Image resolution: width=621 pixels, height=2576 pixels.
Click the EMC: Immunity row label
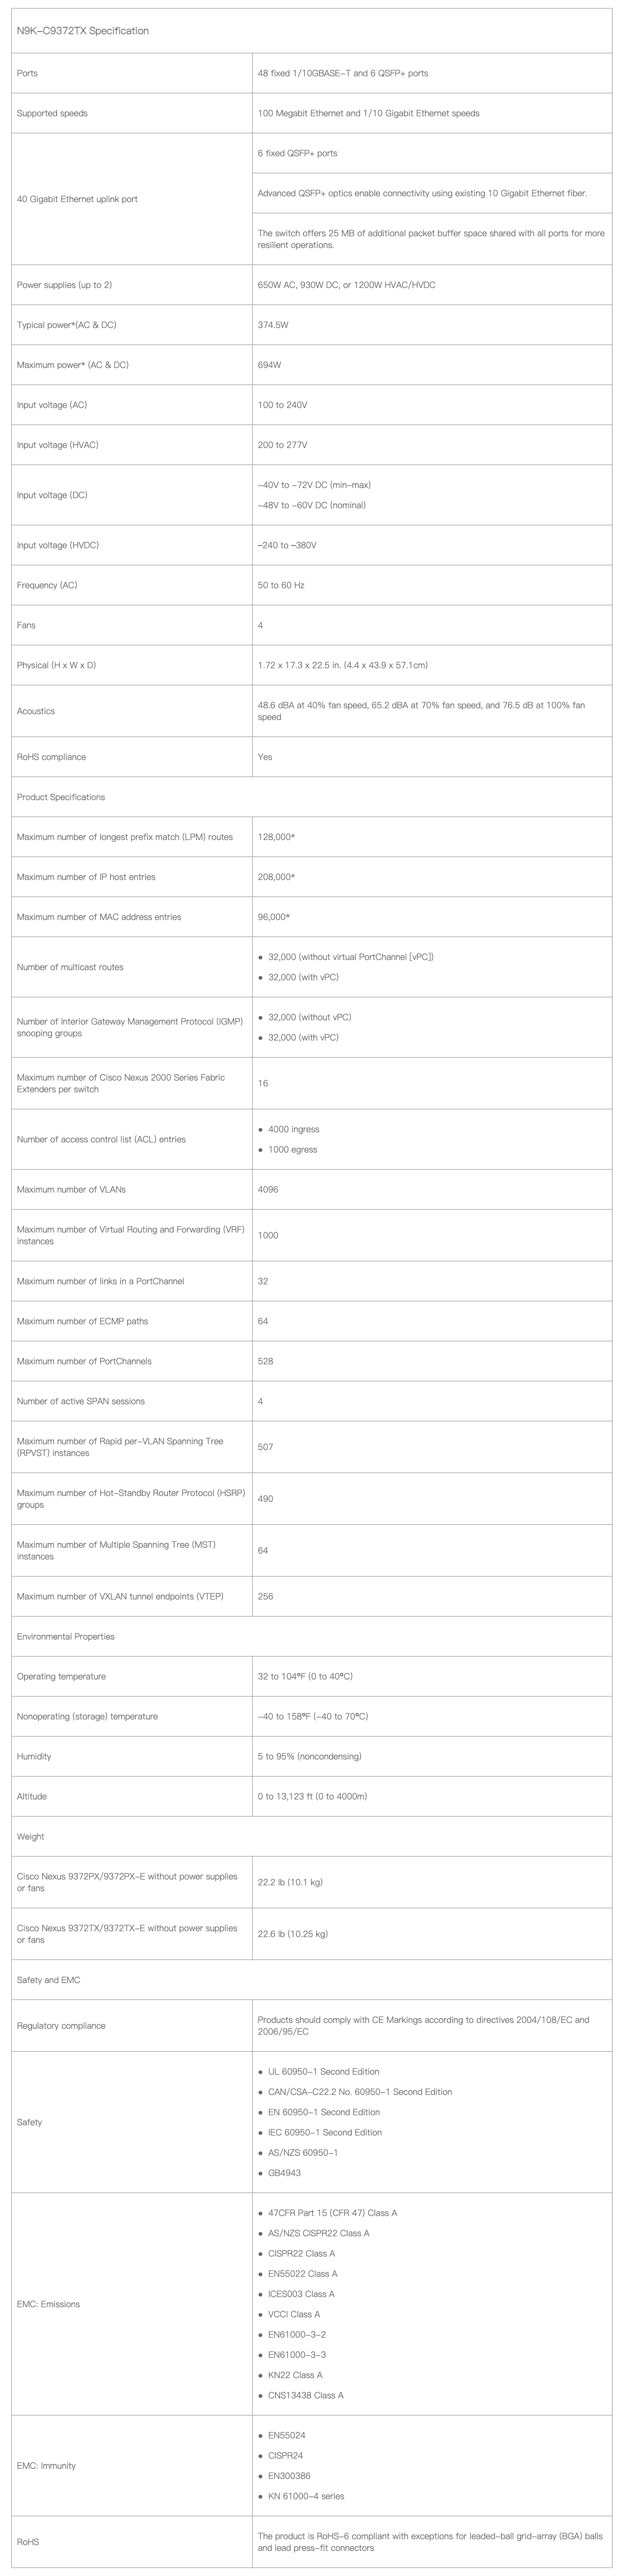point(46,2466)
